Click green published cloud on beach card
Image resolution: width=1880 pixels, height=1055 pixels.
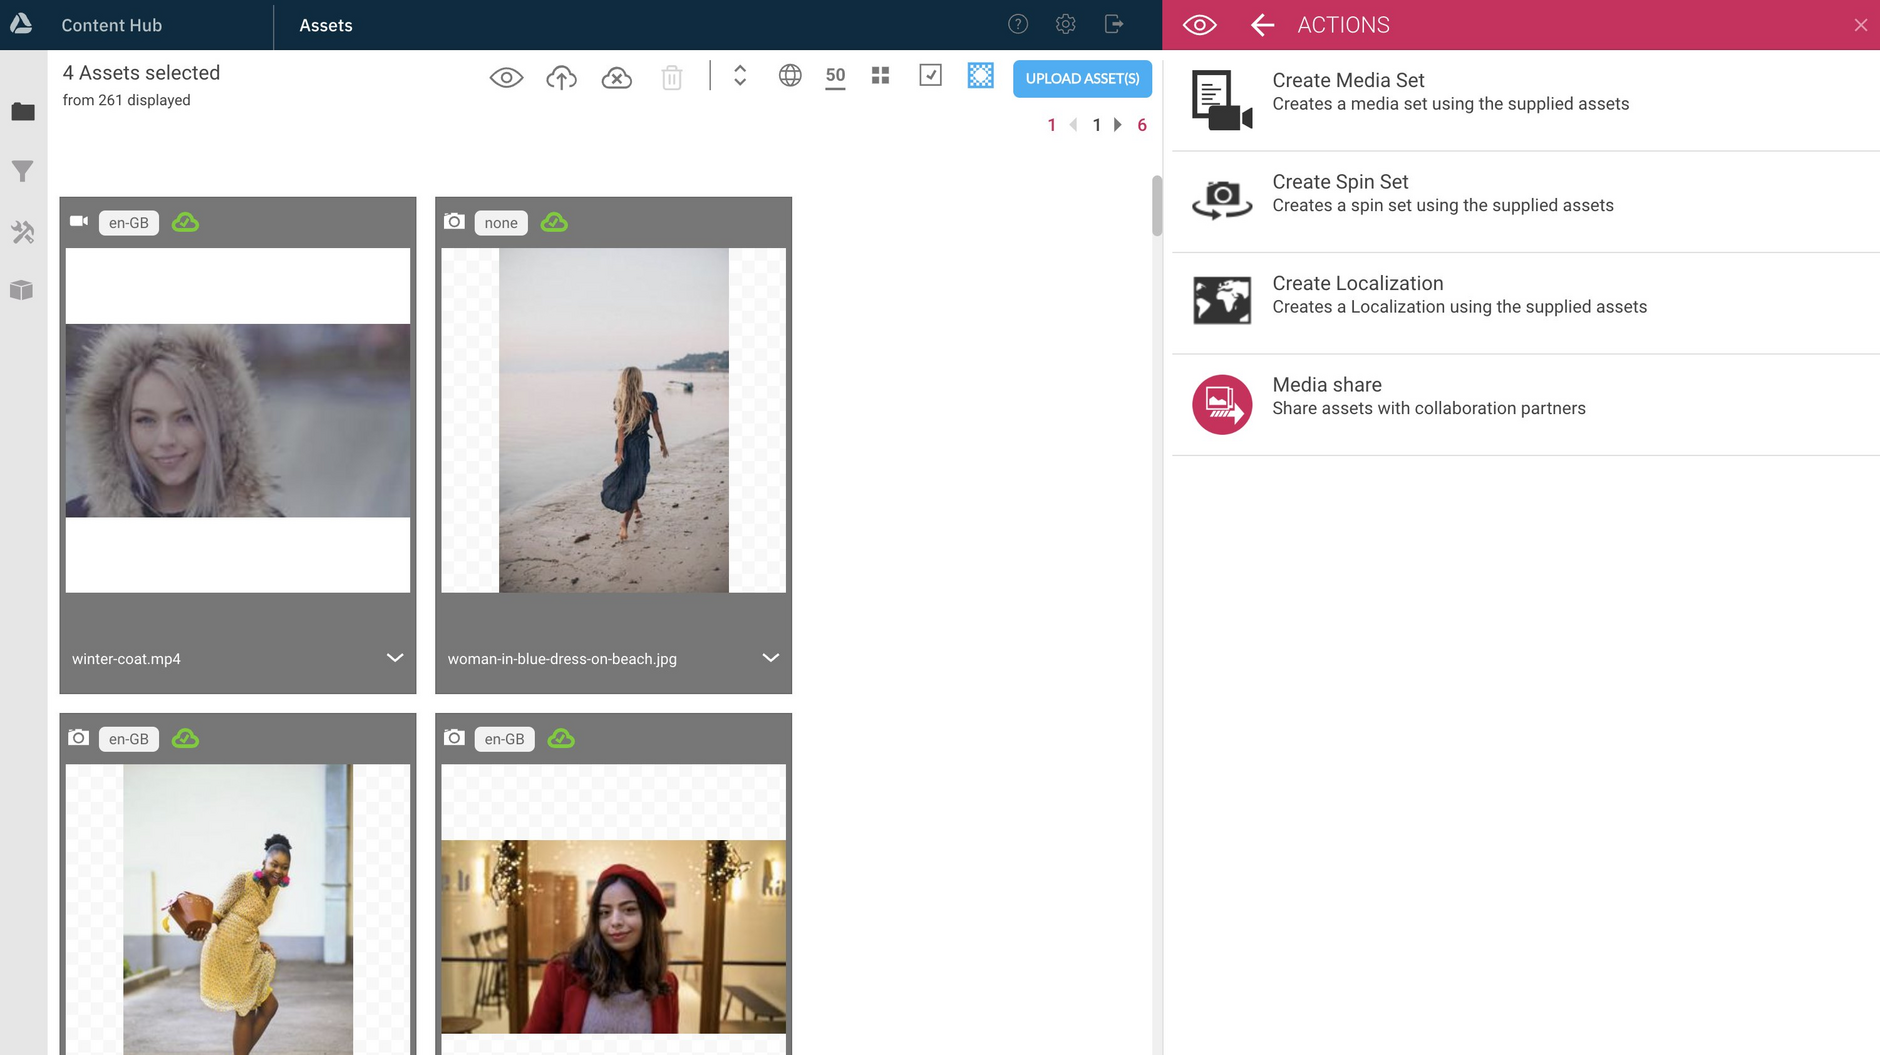click(554, 222)
